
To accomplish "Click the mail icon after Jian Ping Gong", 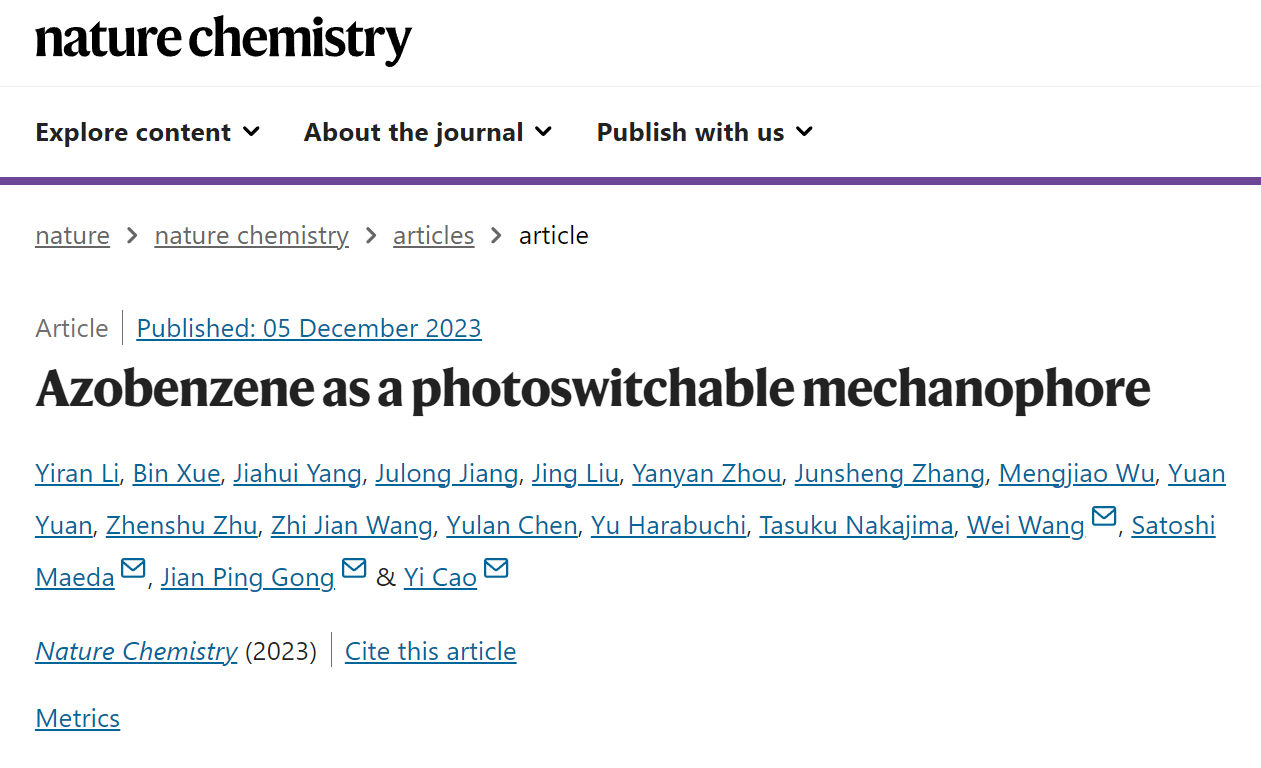I will 354,569.
